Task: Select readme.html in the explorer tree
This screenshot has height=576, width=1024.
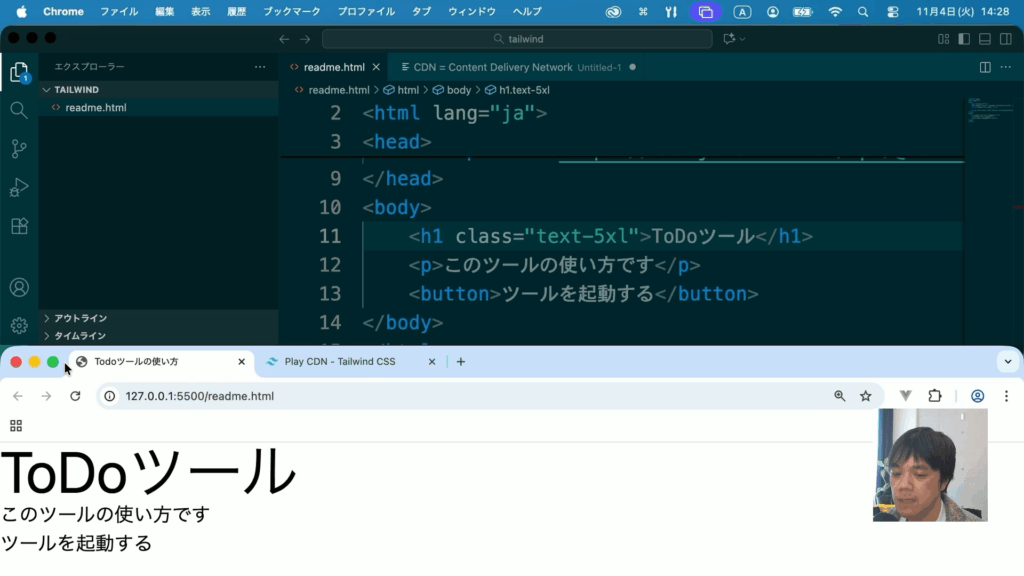Action: (x=95, y=108)
